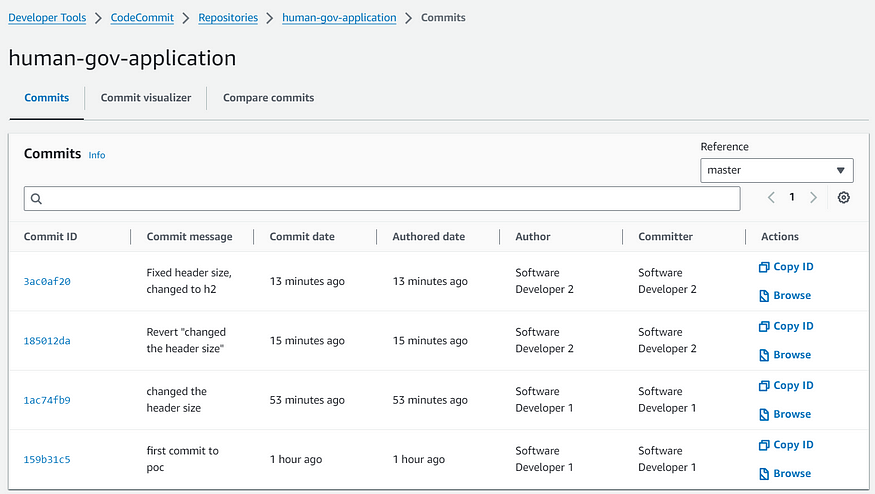Viewport: 875px width, 494px height.
Task: Browse files at commit 185012da
Action: [x=785, y=355]
